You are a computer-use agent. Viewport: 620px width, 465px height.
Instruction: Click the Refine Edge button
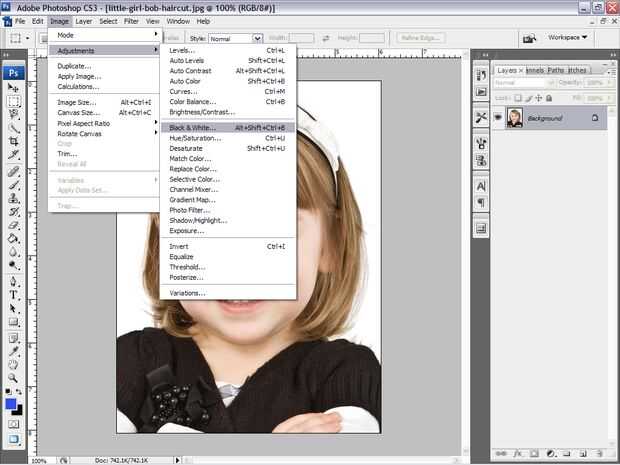coord(421,38)
